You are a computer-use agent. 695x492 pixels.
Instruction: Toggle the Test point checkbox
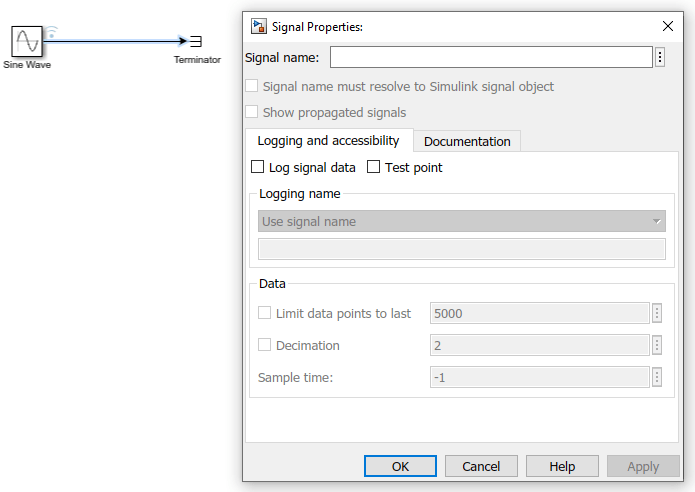coord(374,167)
